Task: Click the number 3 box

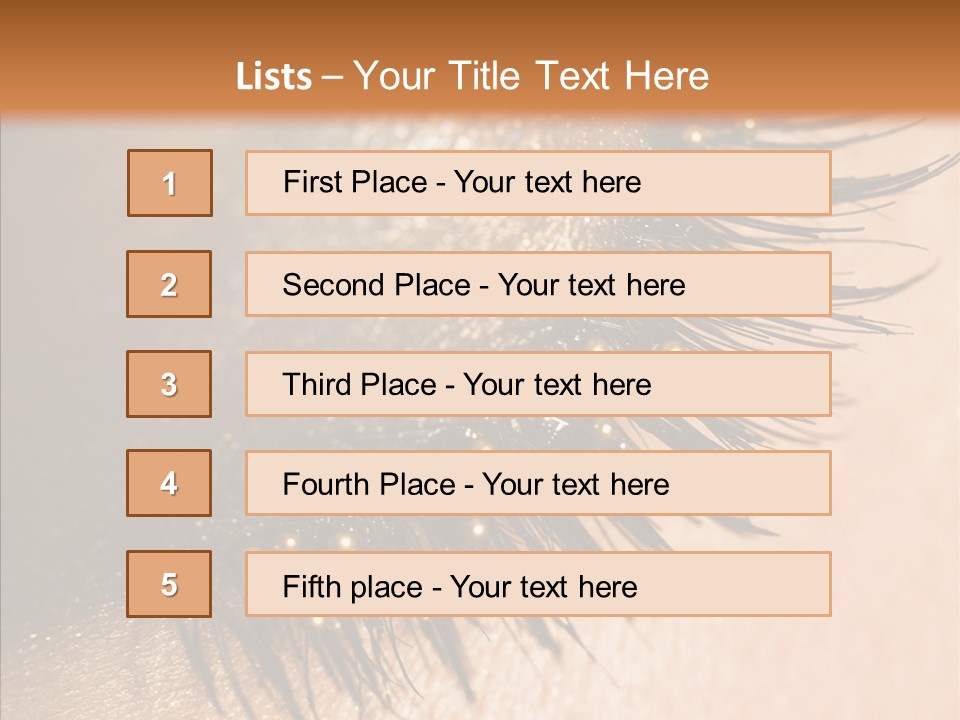Action: [x=169, y=384]
